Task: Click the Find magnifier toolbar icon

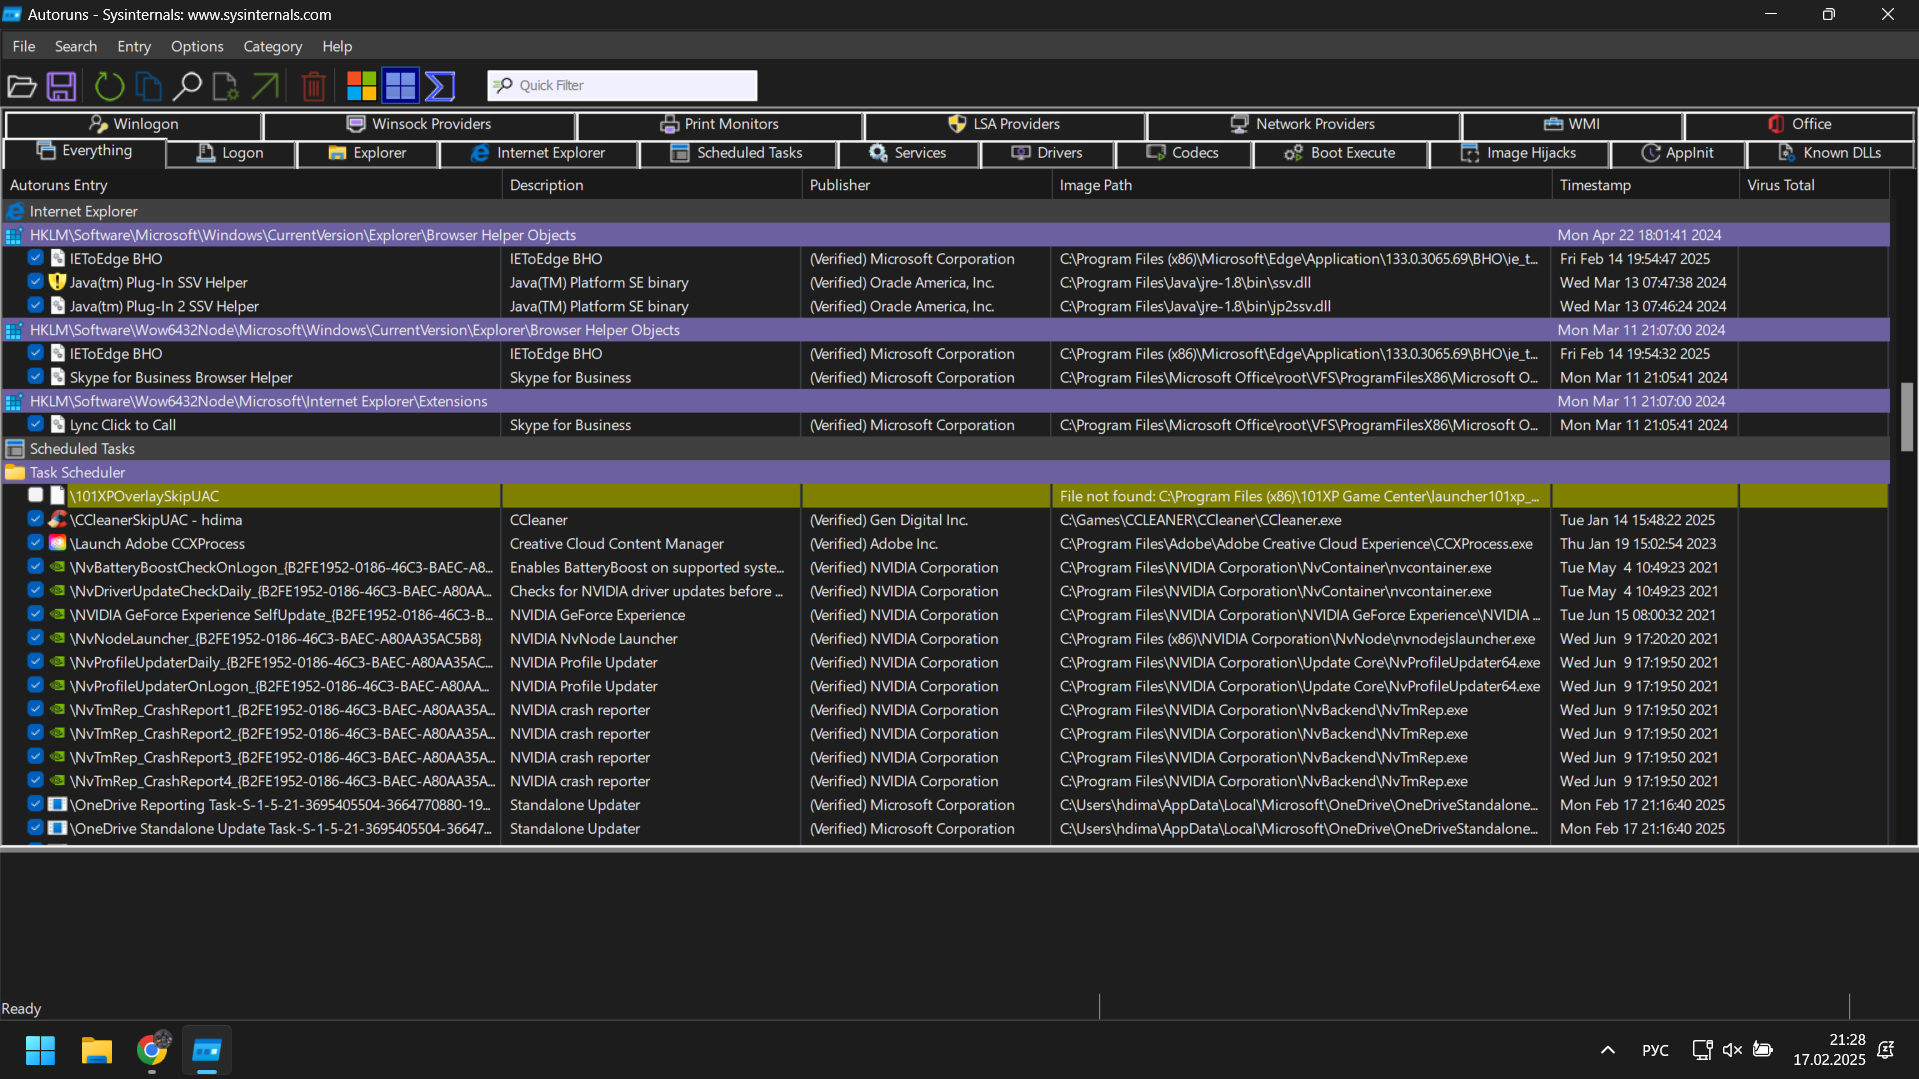Action: tap(186, 86)
